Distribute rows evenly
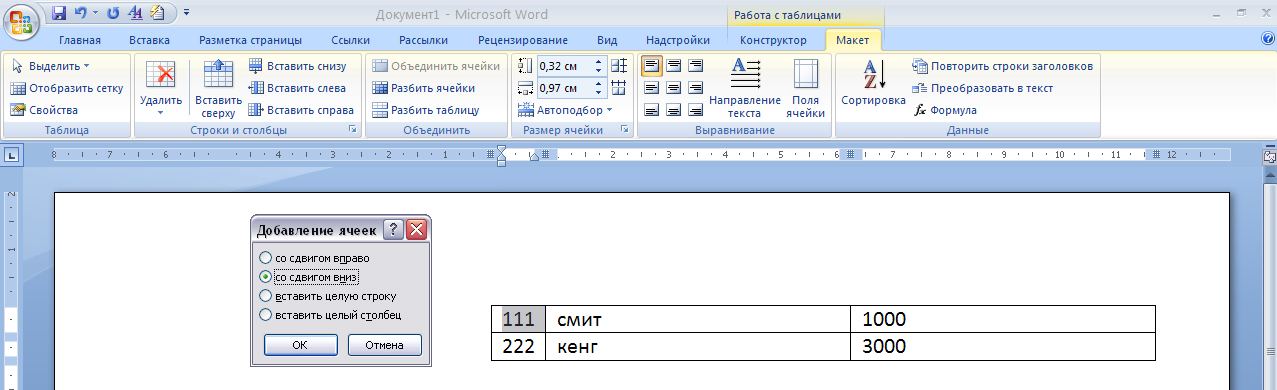 [619, 66]
